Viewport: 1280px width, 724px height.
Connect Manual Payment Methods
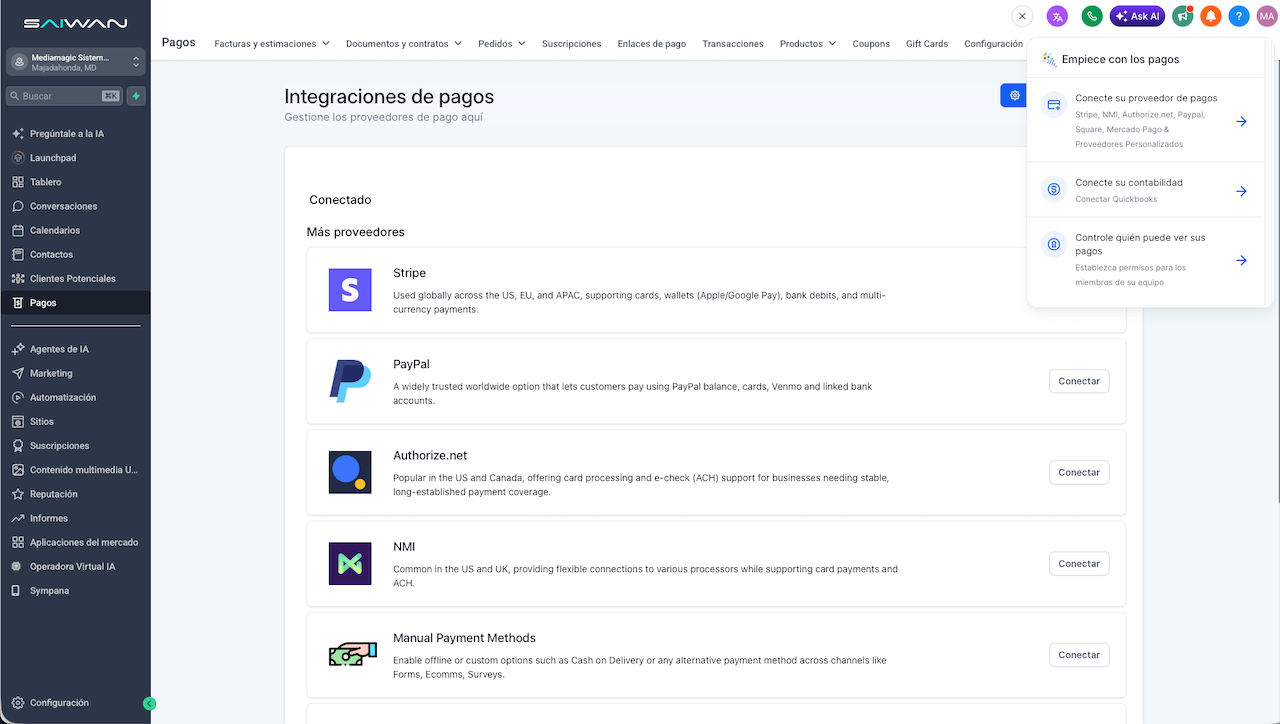tap(1079, 655)
